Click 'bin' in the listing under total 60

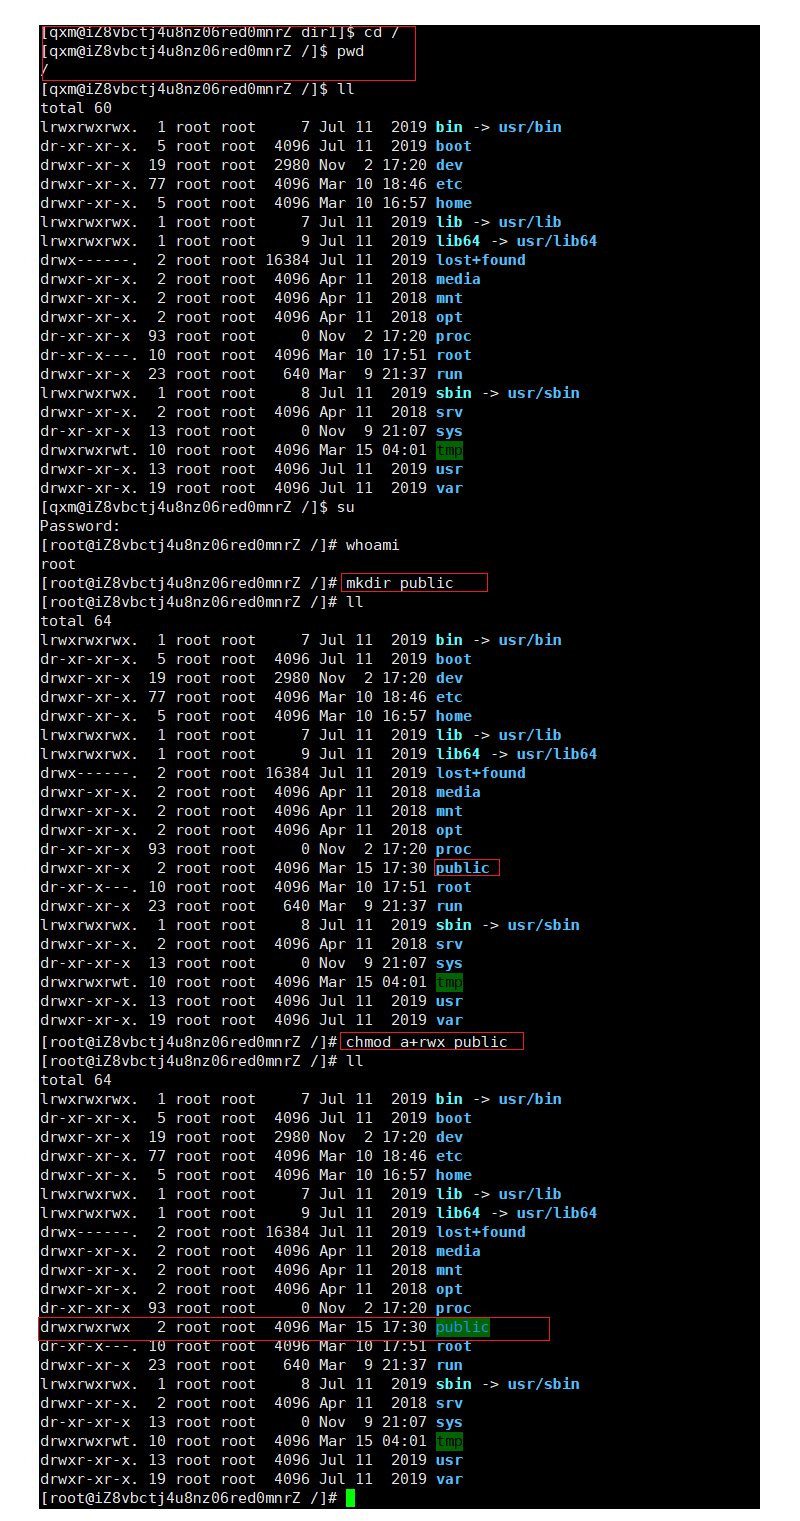pos(449,127)
